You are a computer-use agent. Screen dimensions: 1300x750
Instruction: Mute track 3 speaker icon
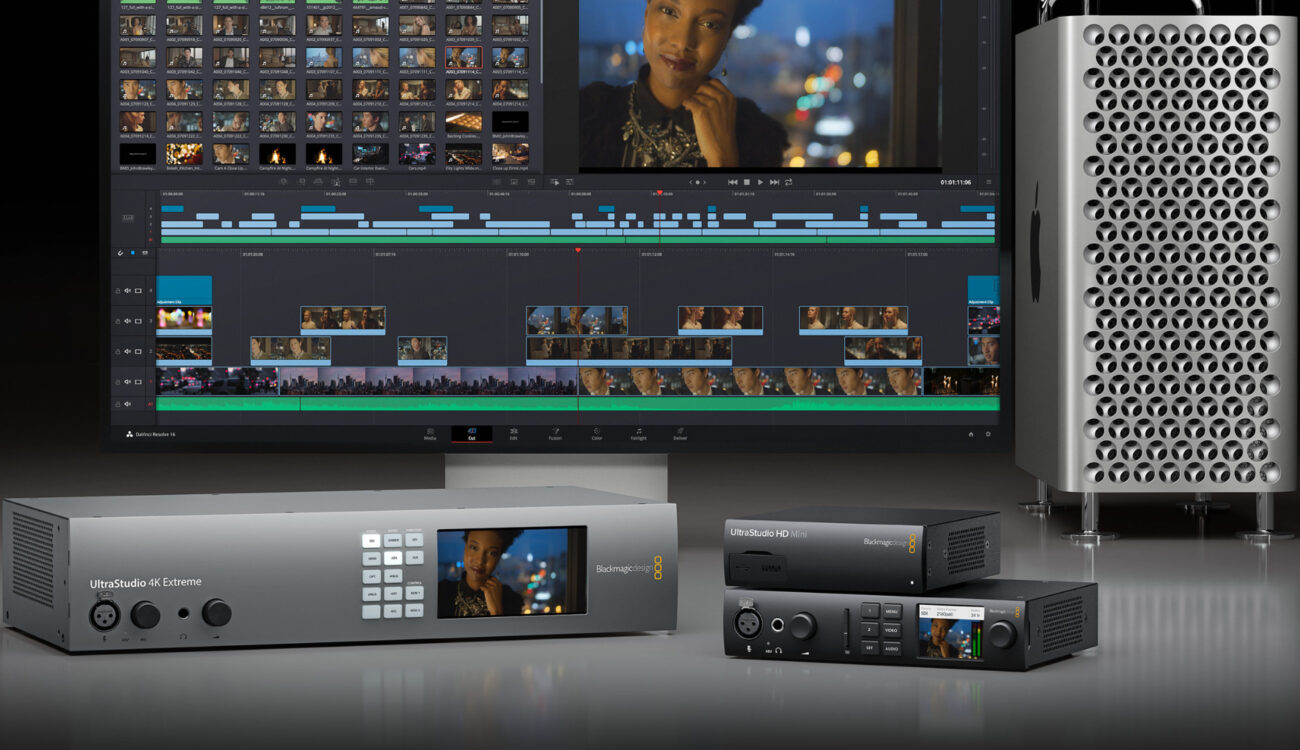(x=128, y=321)
